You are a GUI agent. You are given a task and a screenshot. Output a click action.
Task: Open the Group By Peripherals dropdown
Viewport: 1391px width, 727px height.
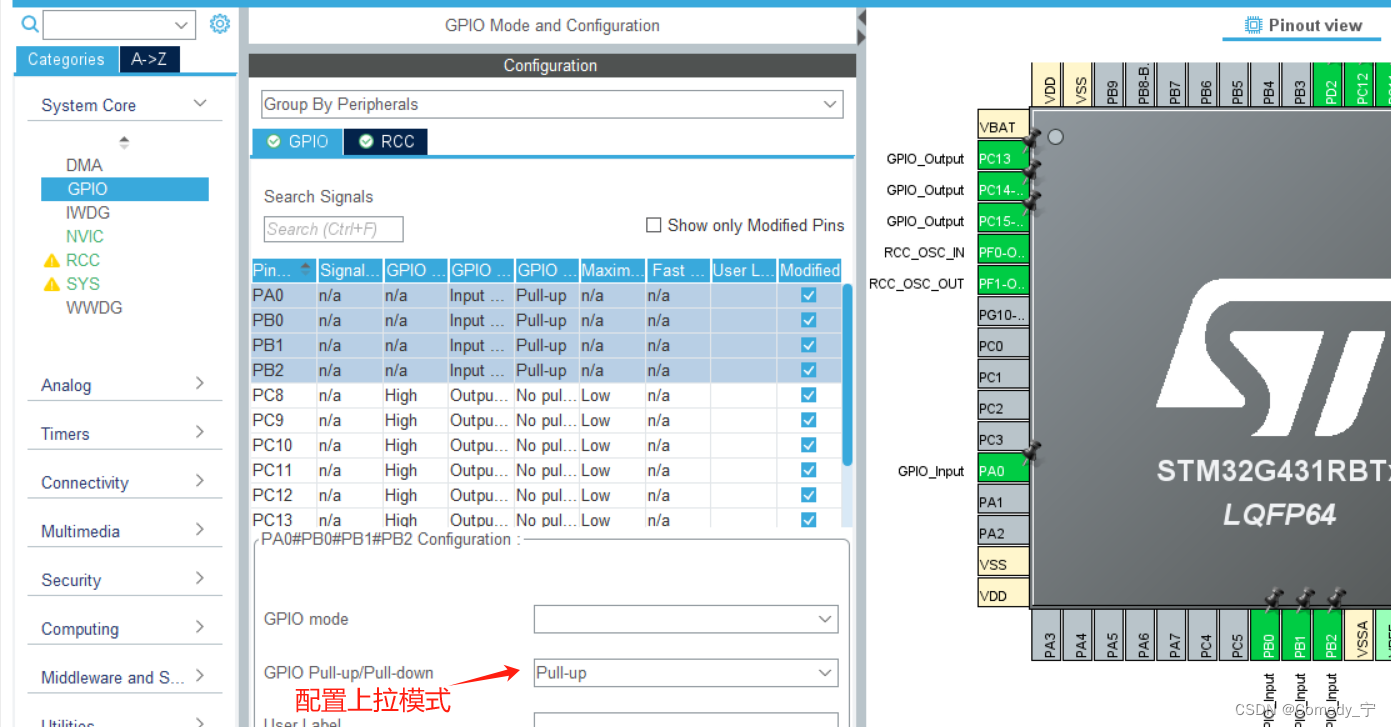point(829,104)
